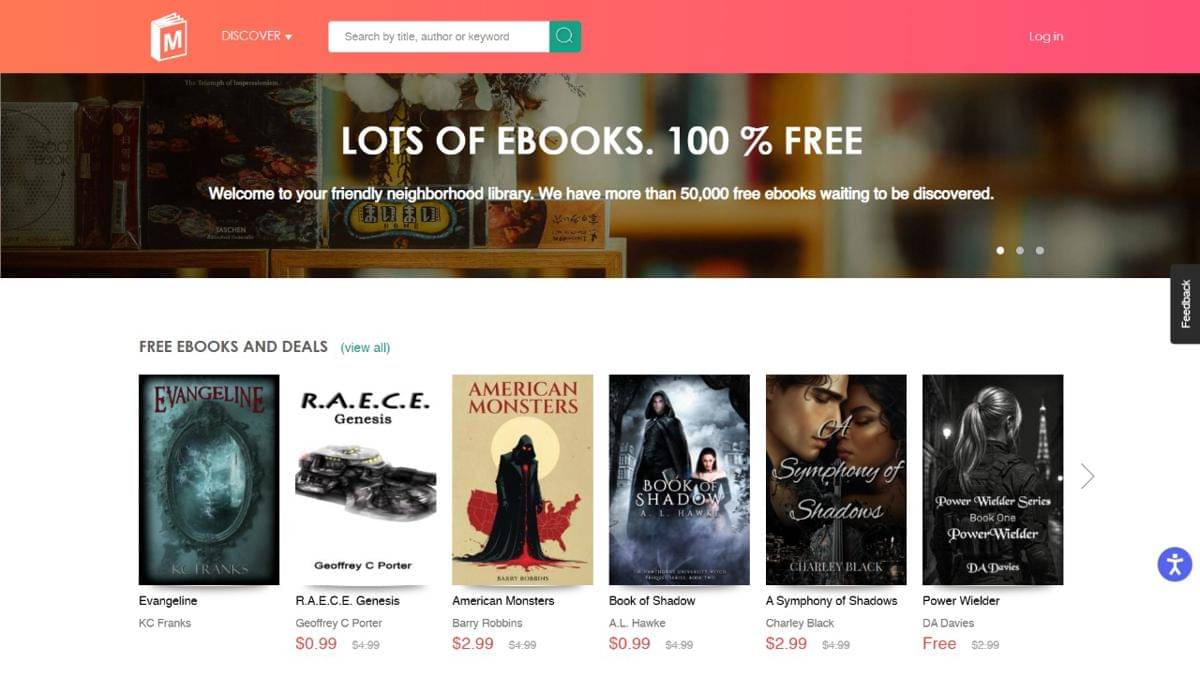
Task: Expand the Discover dropdown menu
Action: tap(257, 36)
